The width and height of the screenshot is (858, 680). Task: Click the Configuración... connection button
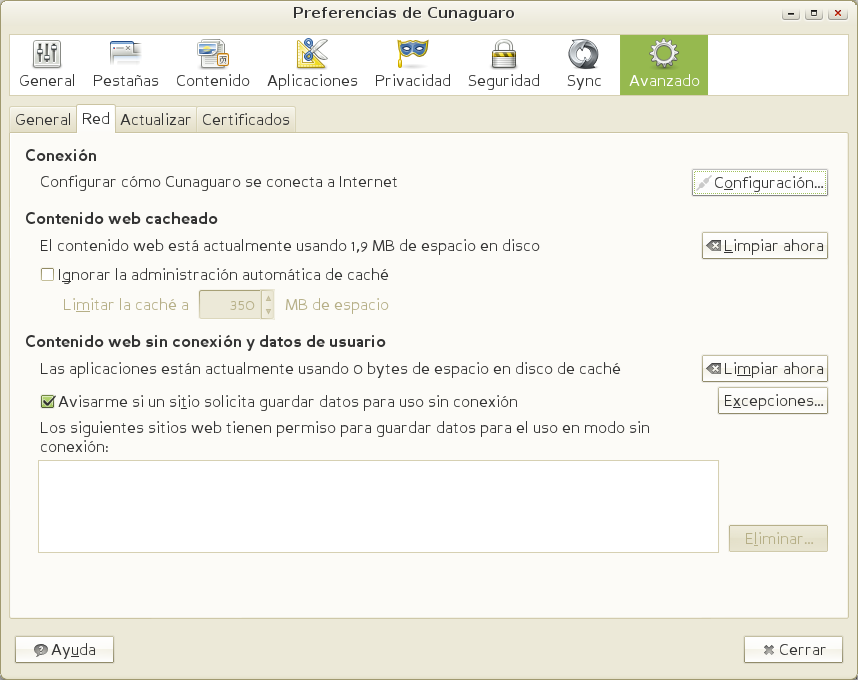point(760,183)
